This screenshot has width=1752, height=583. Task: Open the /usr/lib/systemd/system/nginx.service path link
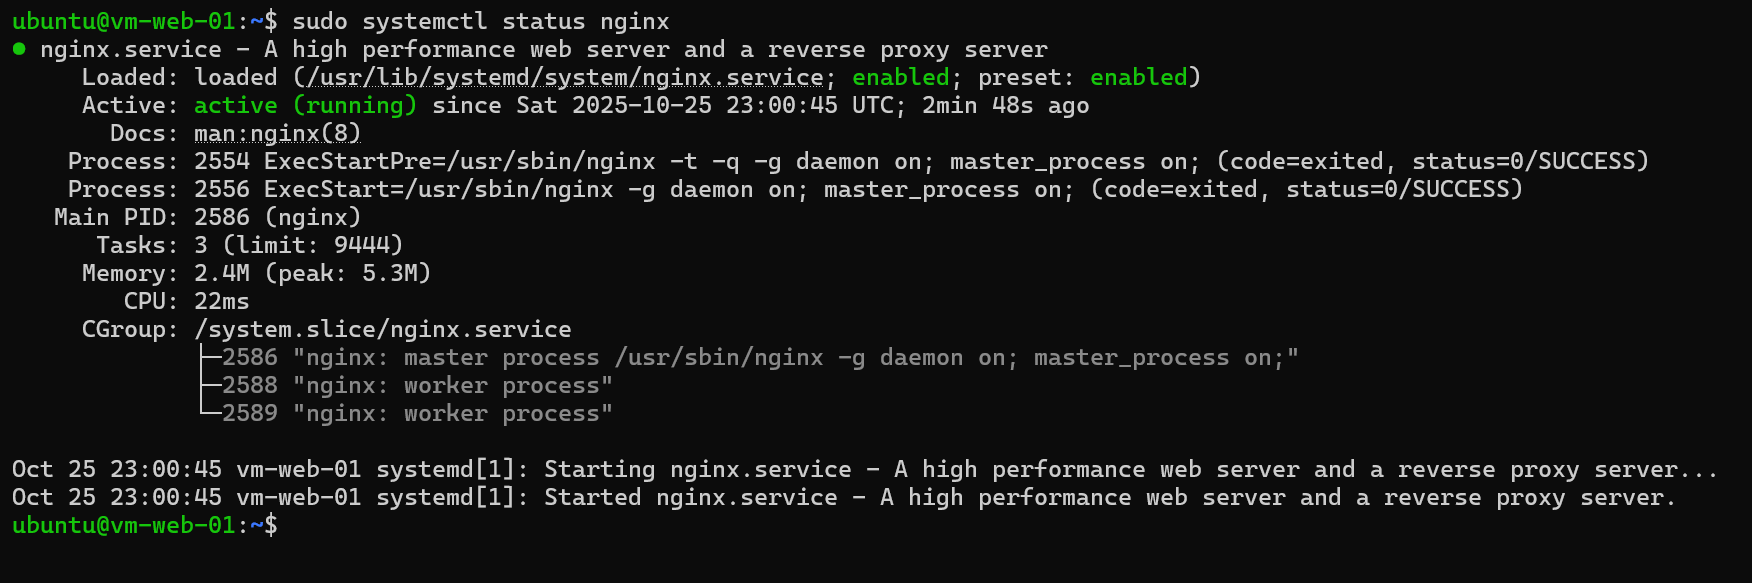coord(565,78)
